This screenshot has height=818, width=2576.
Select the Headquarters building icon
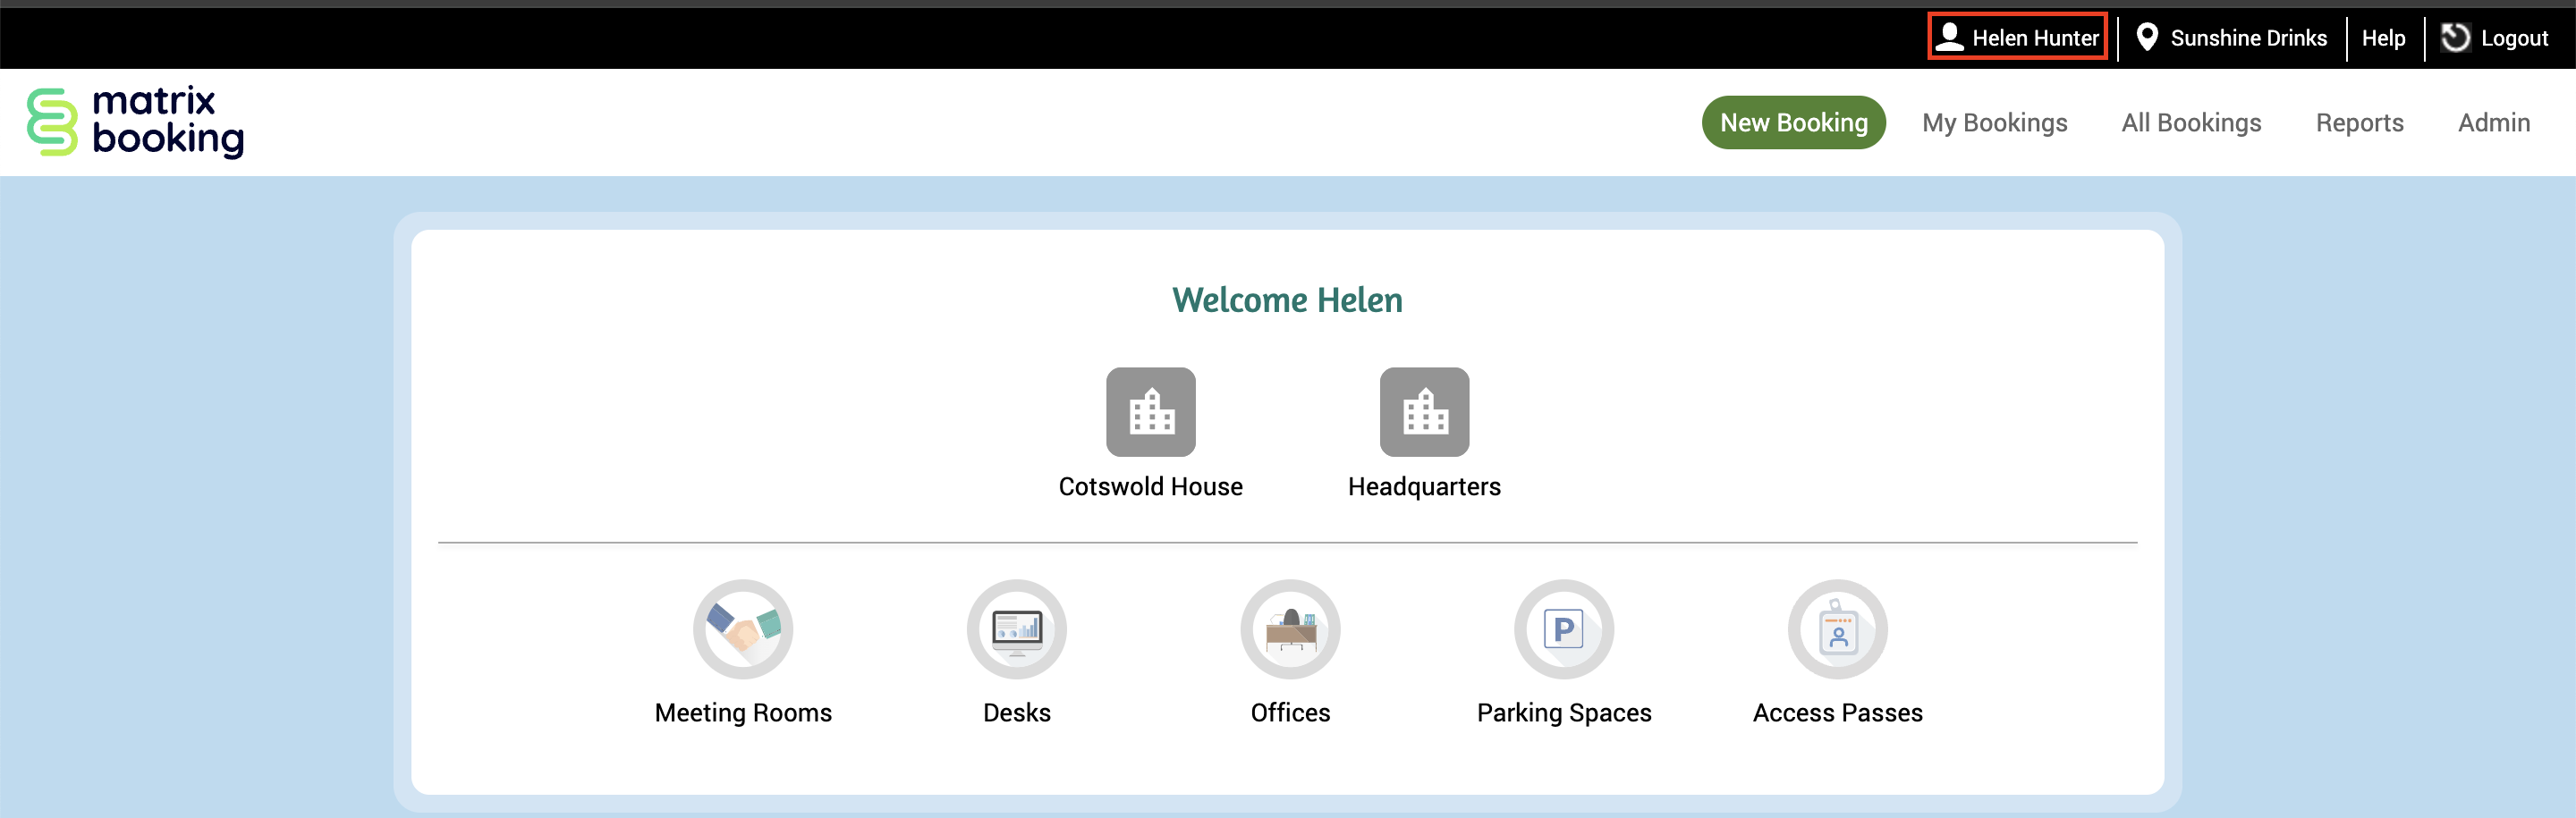pyautogui.click(x=1424, y=412)
